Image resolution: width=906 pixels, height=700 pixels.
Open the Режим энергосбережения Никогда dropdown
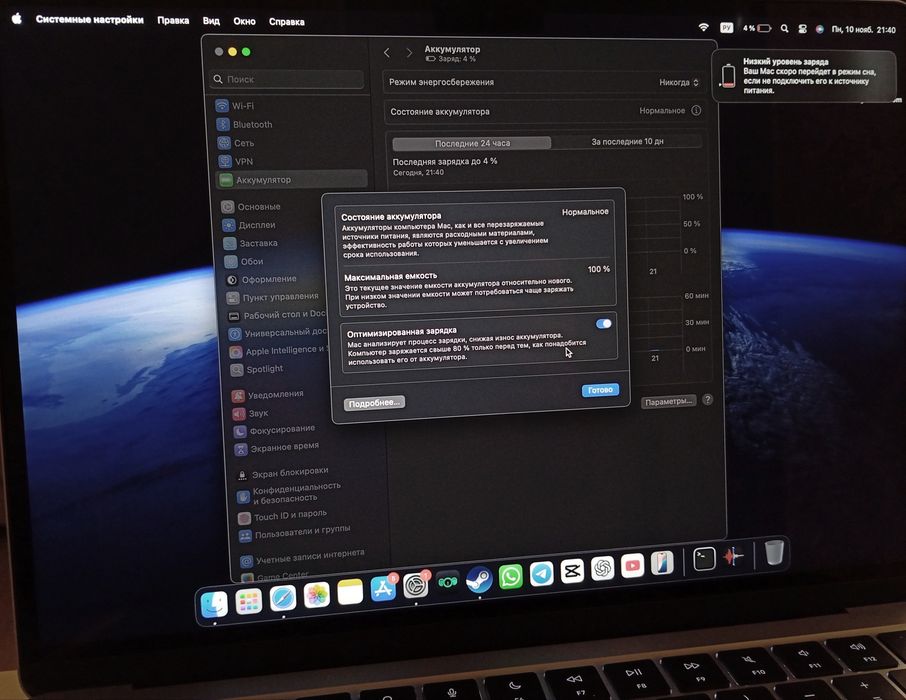(x=680, y=83)
